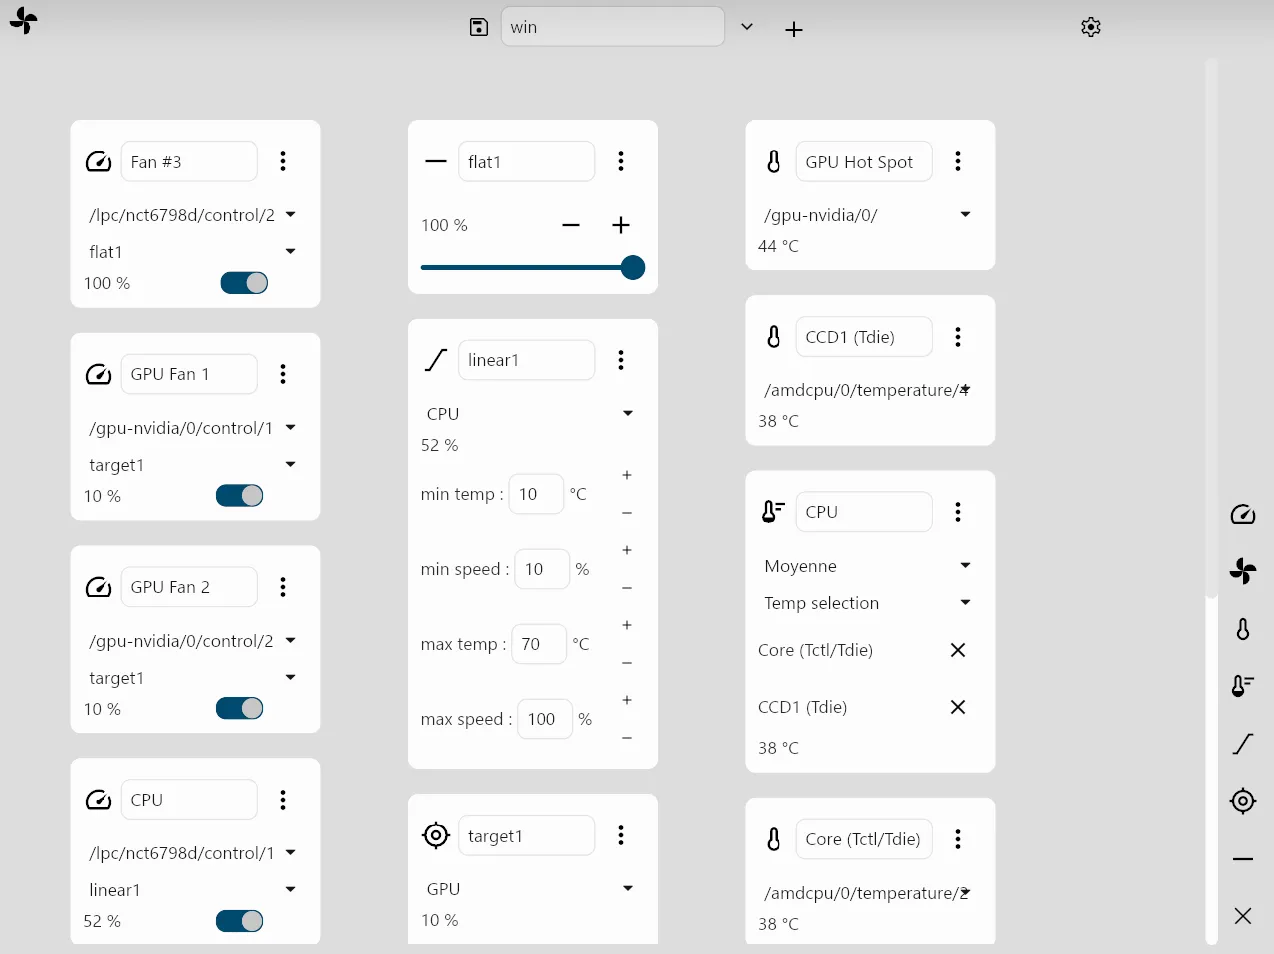
Task: Expand the configuration list next to win
Action: point(747,27)
